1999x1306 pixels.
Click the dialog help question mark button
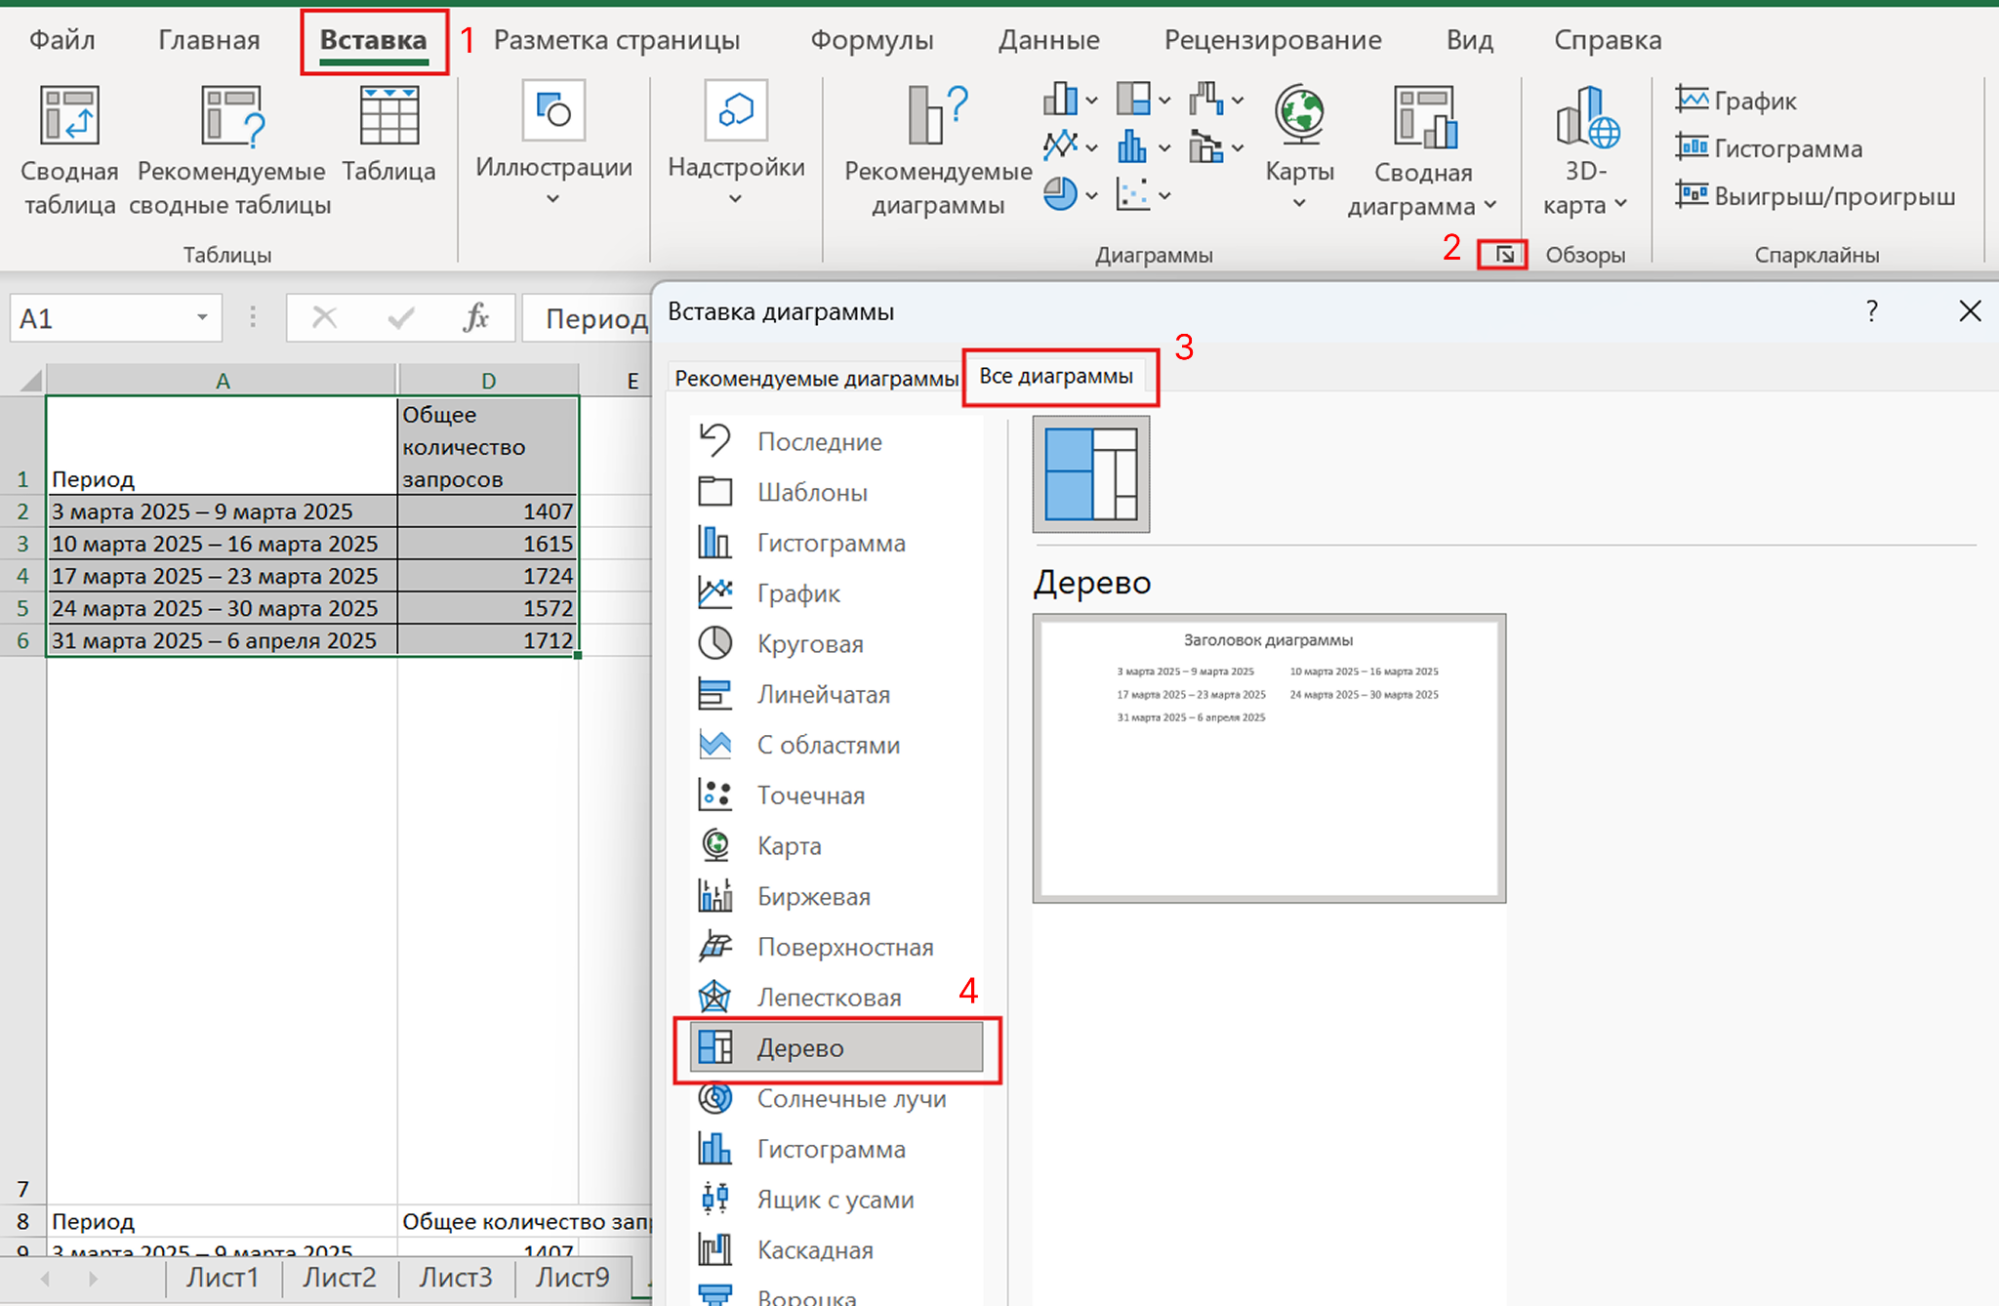1871,311
